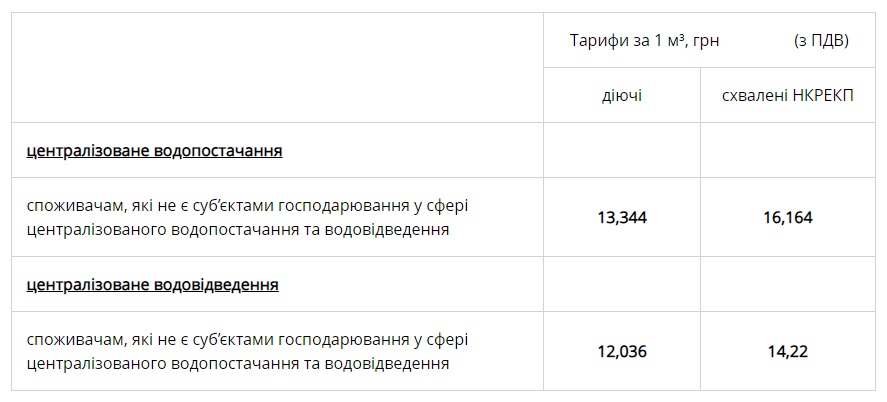This screenshot has width=887, height=402.
Task: Select the approved tariff value 16,164
Action: [x=787, y=217]
